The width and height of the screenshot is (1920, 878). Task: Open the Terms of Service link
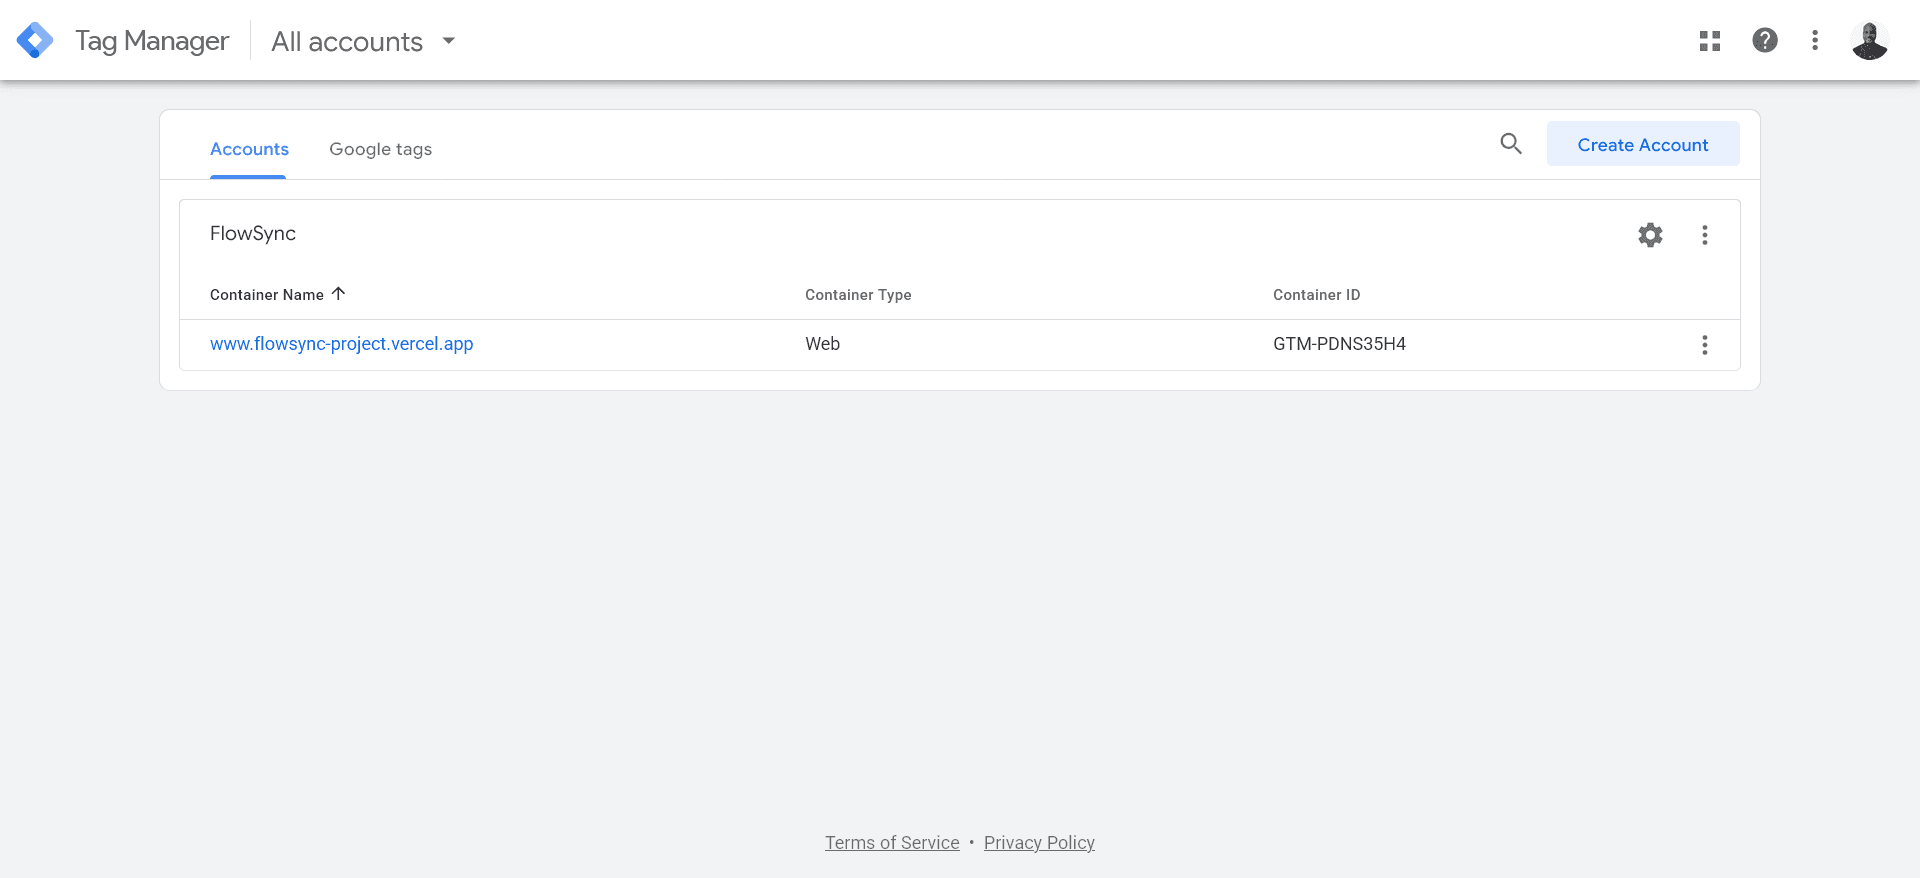coord(892,843)
